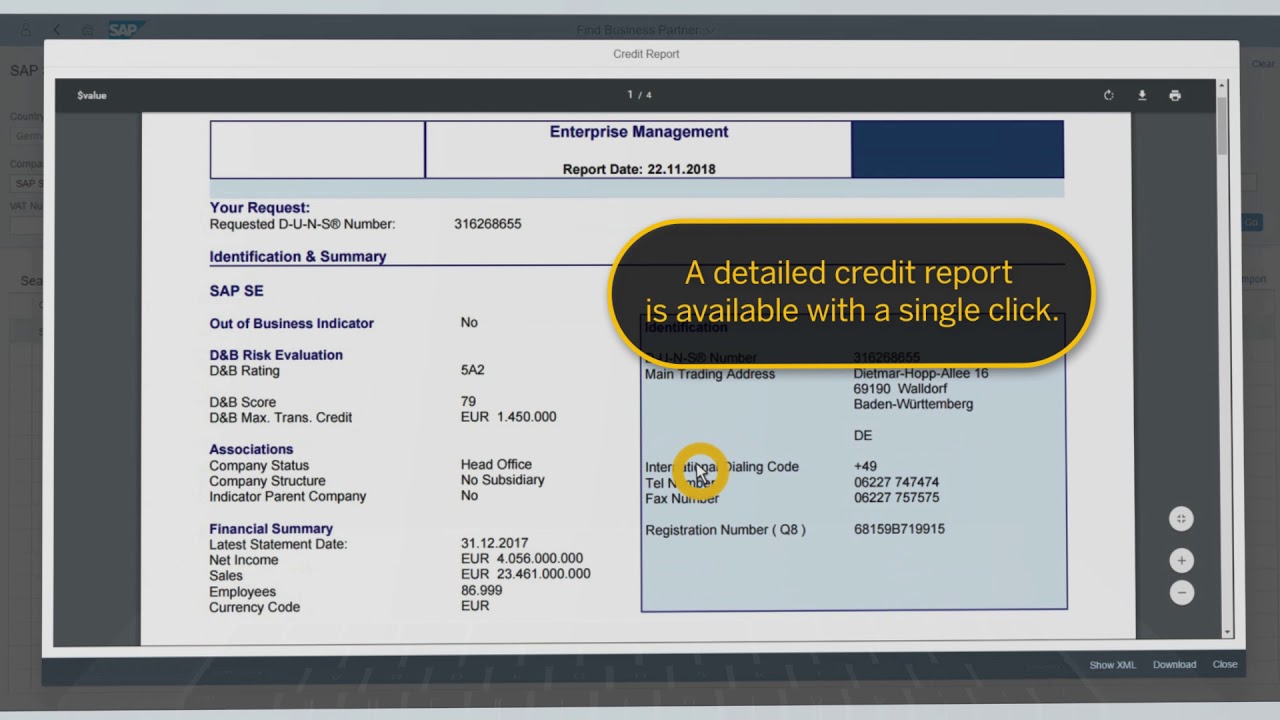Click the dialing code +49
Screen dimensions: 1280x720
coord(865,466)
